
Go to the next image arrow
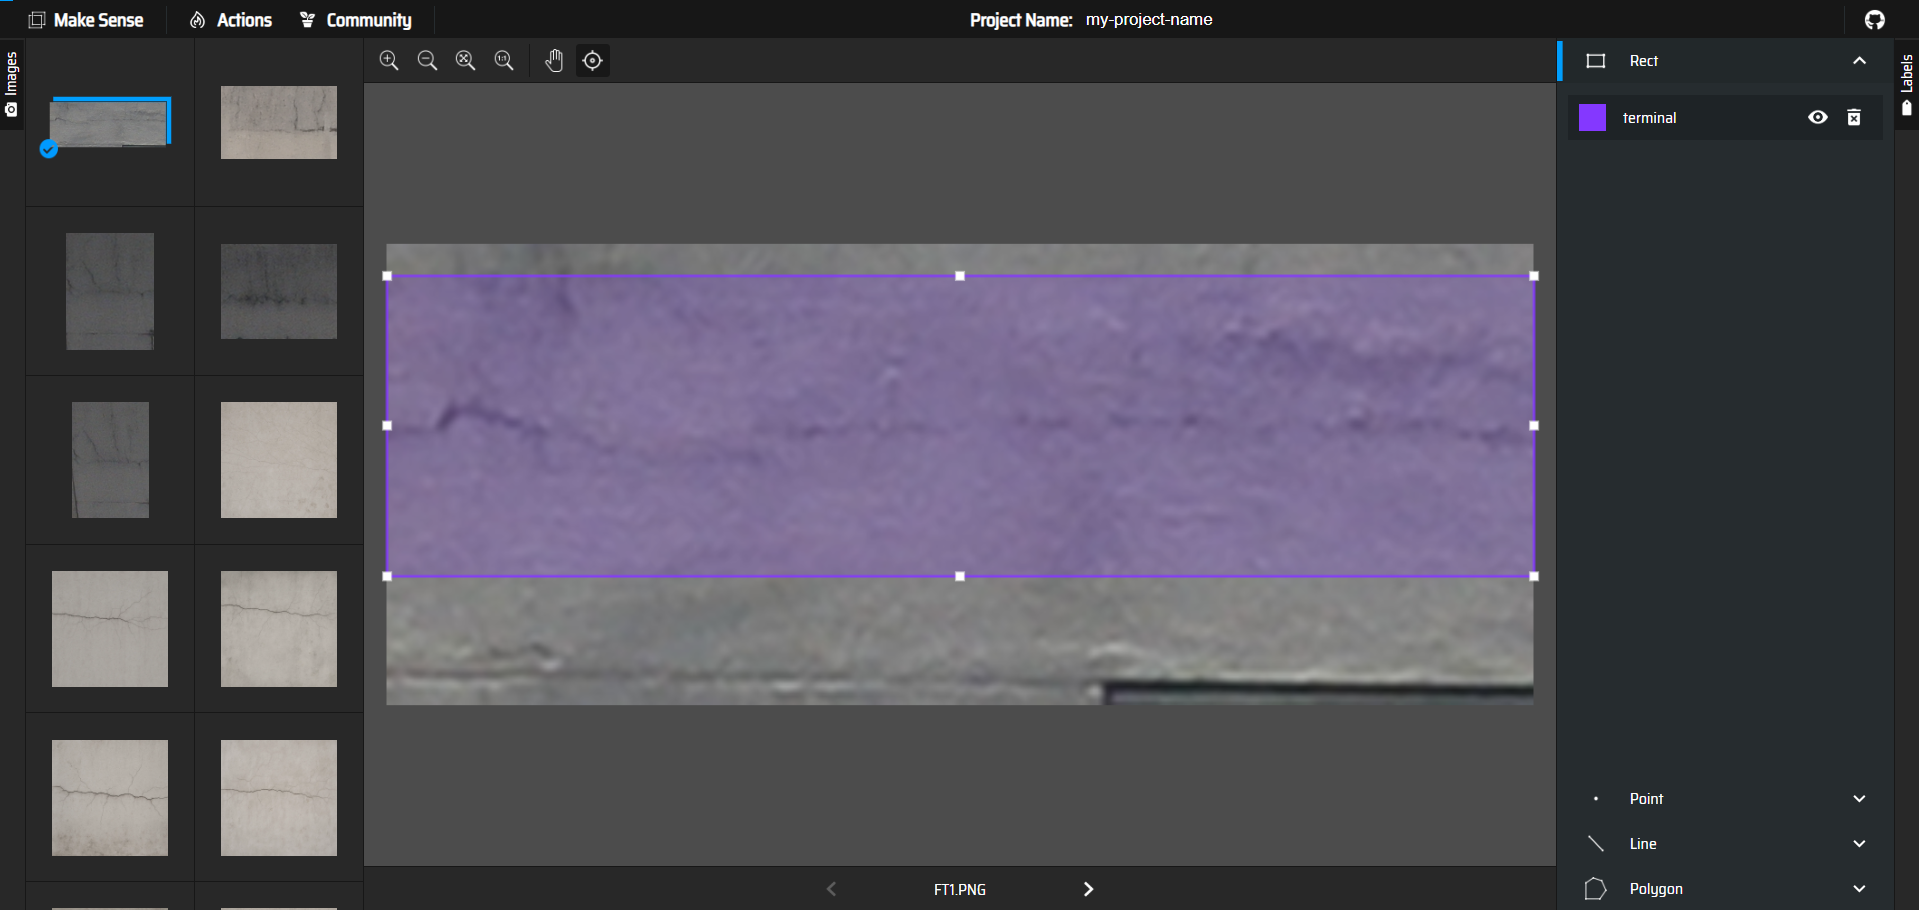1089,889
